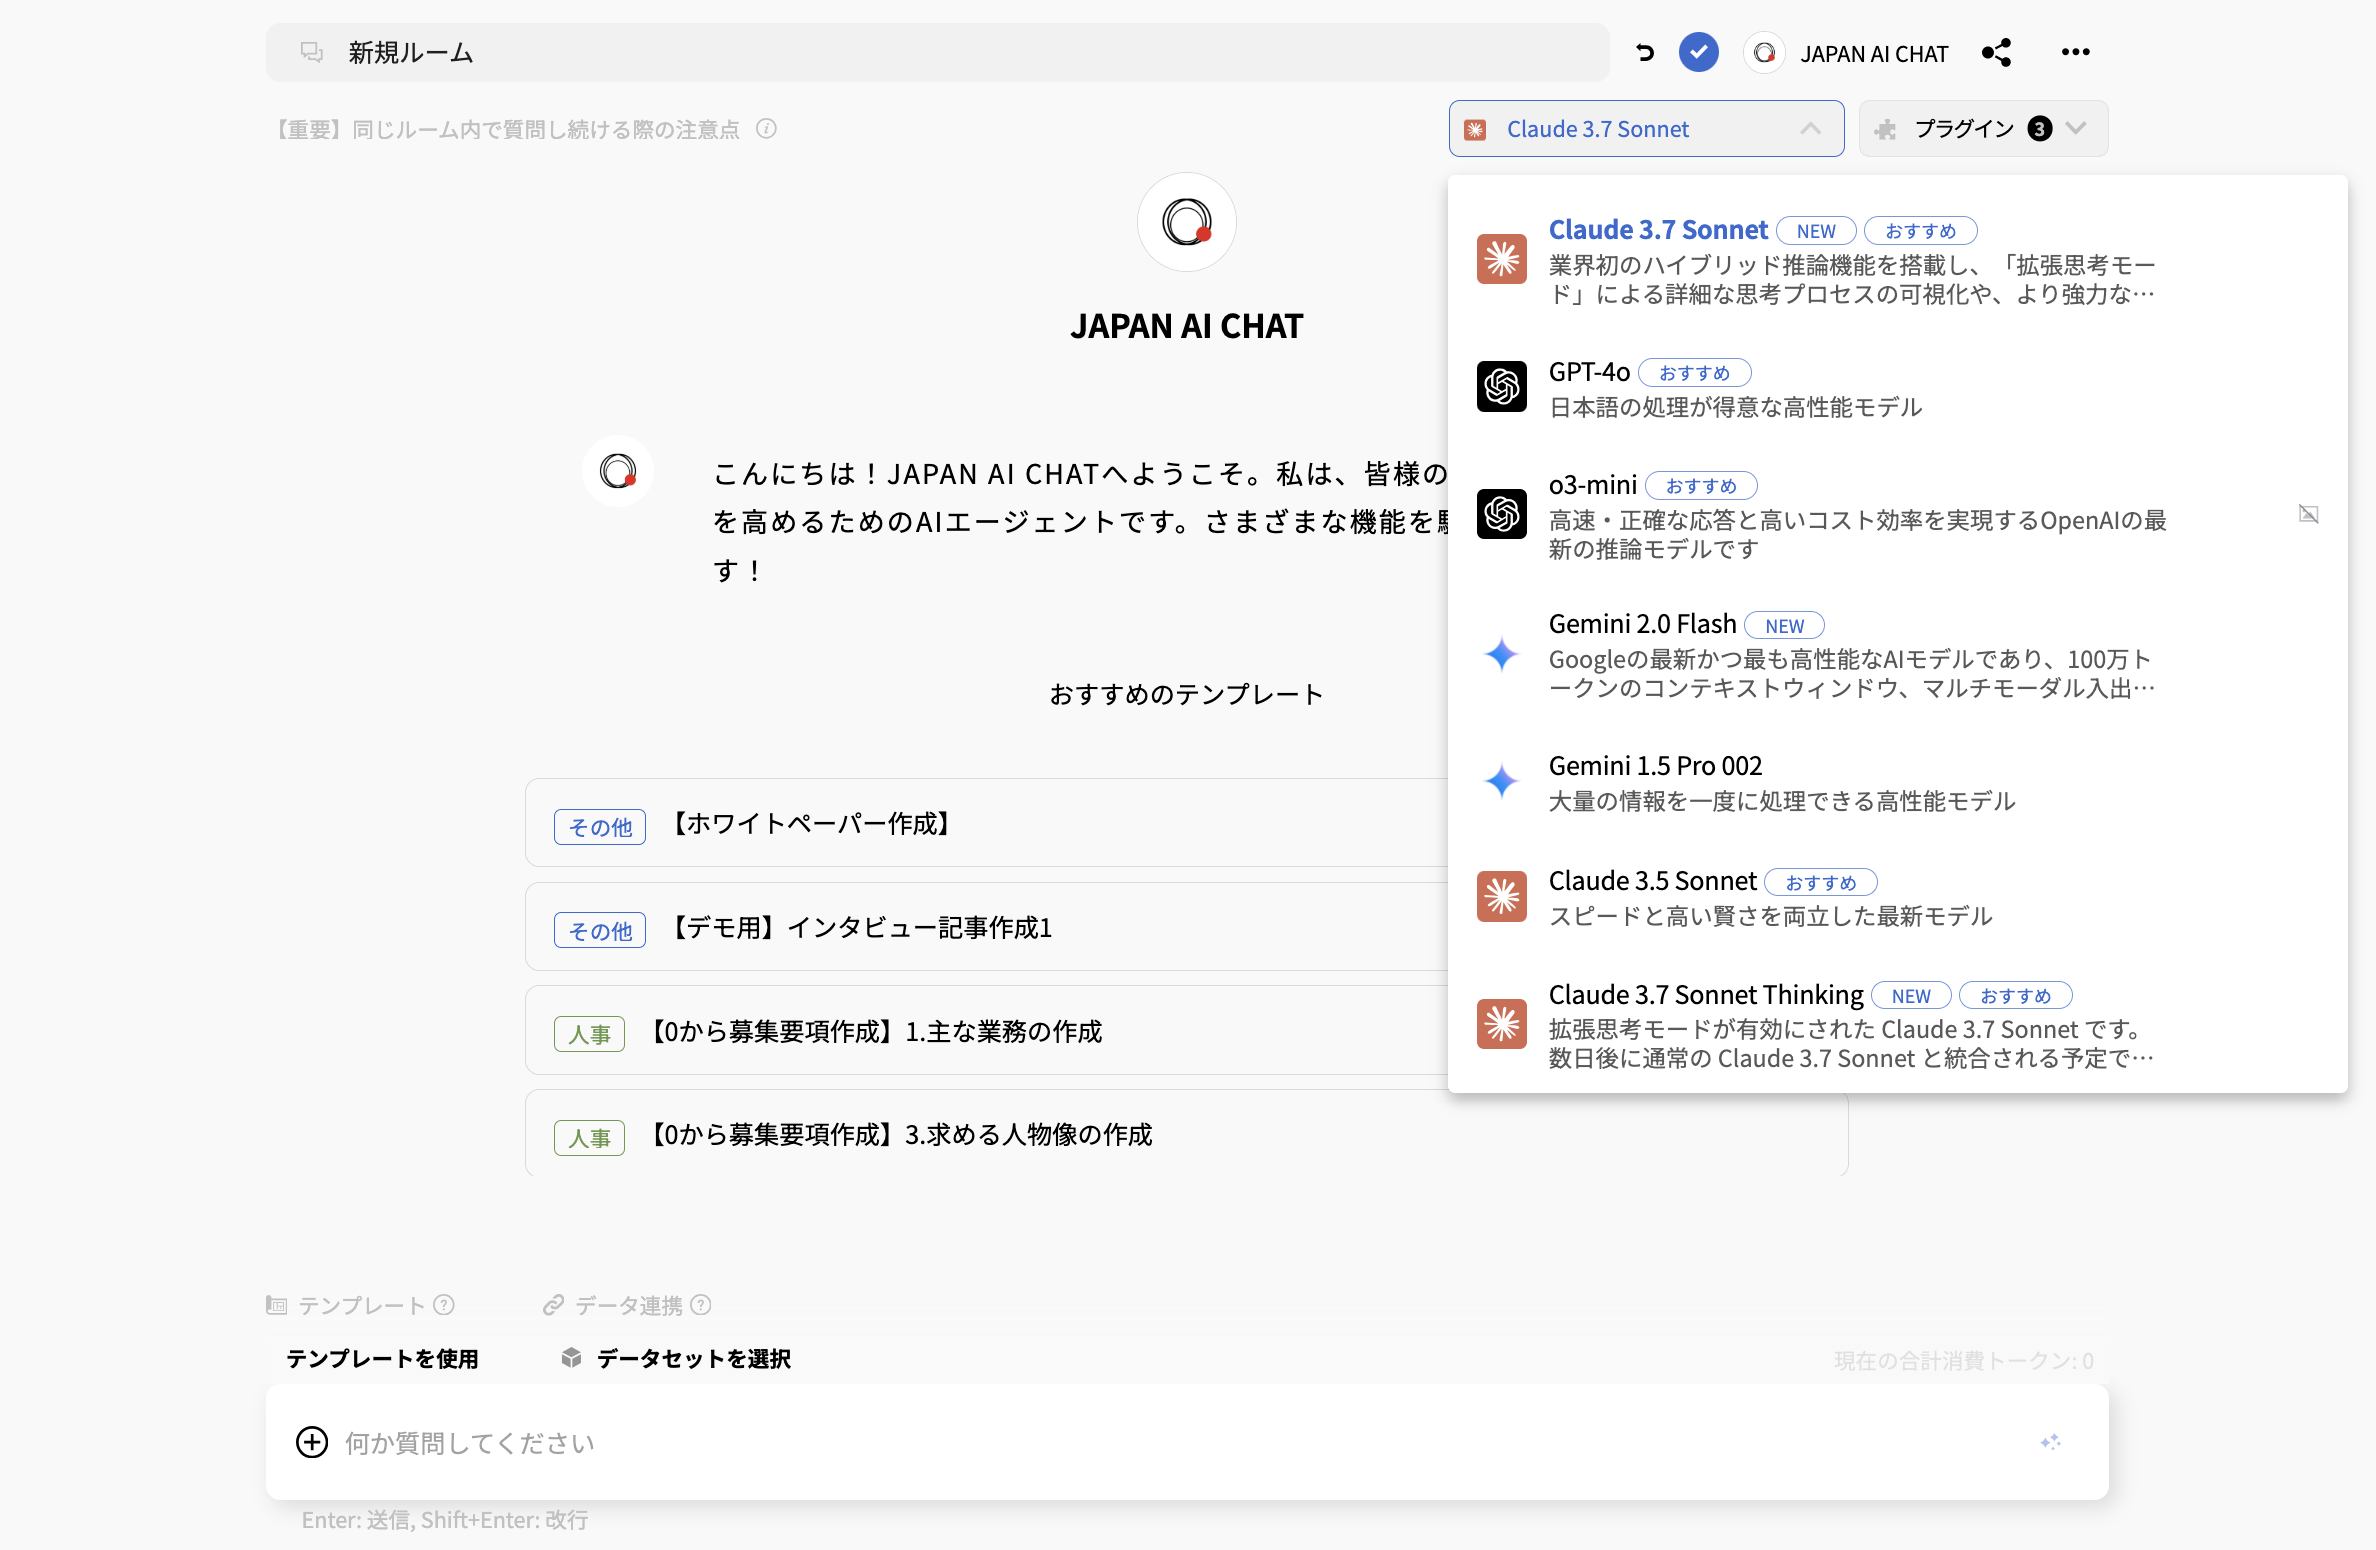Click the blue checkmark circle icon
This screenshot has height=1550, width=2376.
[x=1699, y=52]
